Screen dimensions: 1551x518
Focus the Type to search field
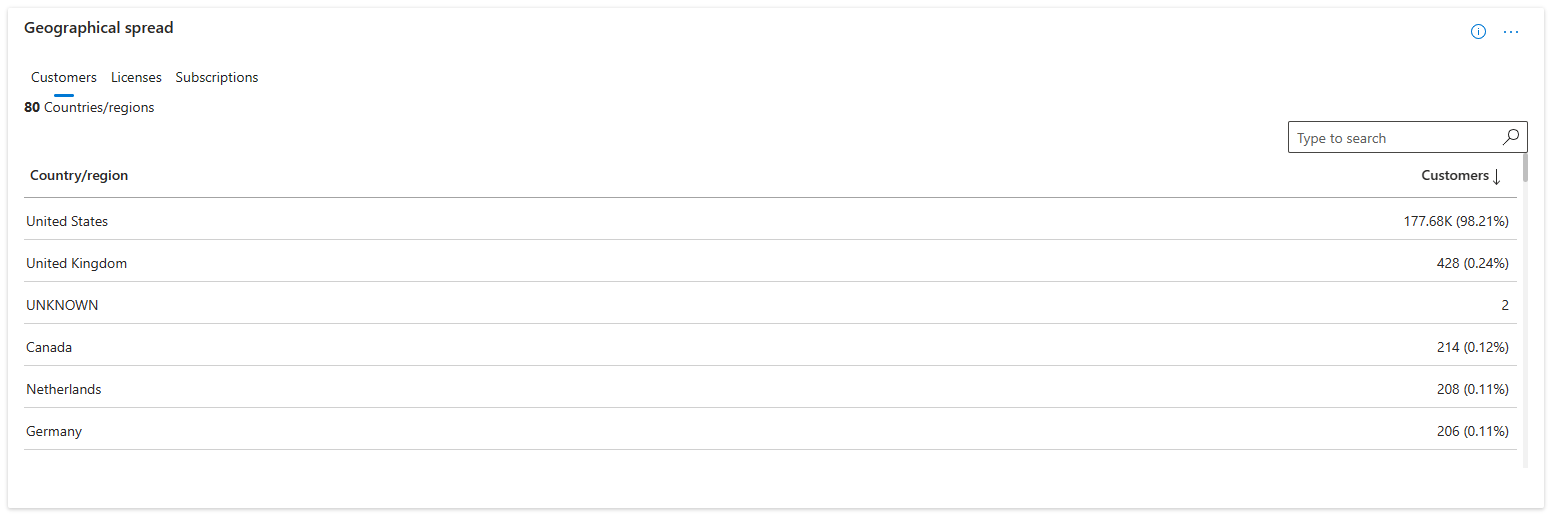[x=1408, y=138]
